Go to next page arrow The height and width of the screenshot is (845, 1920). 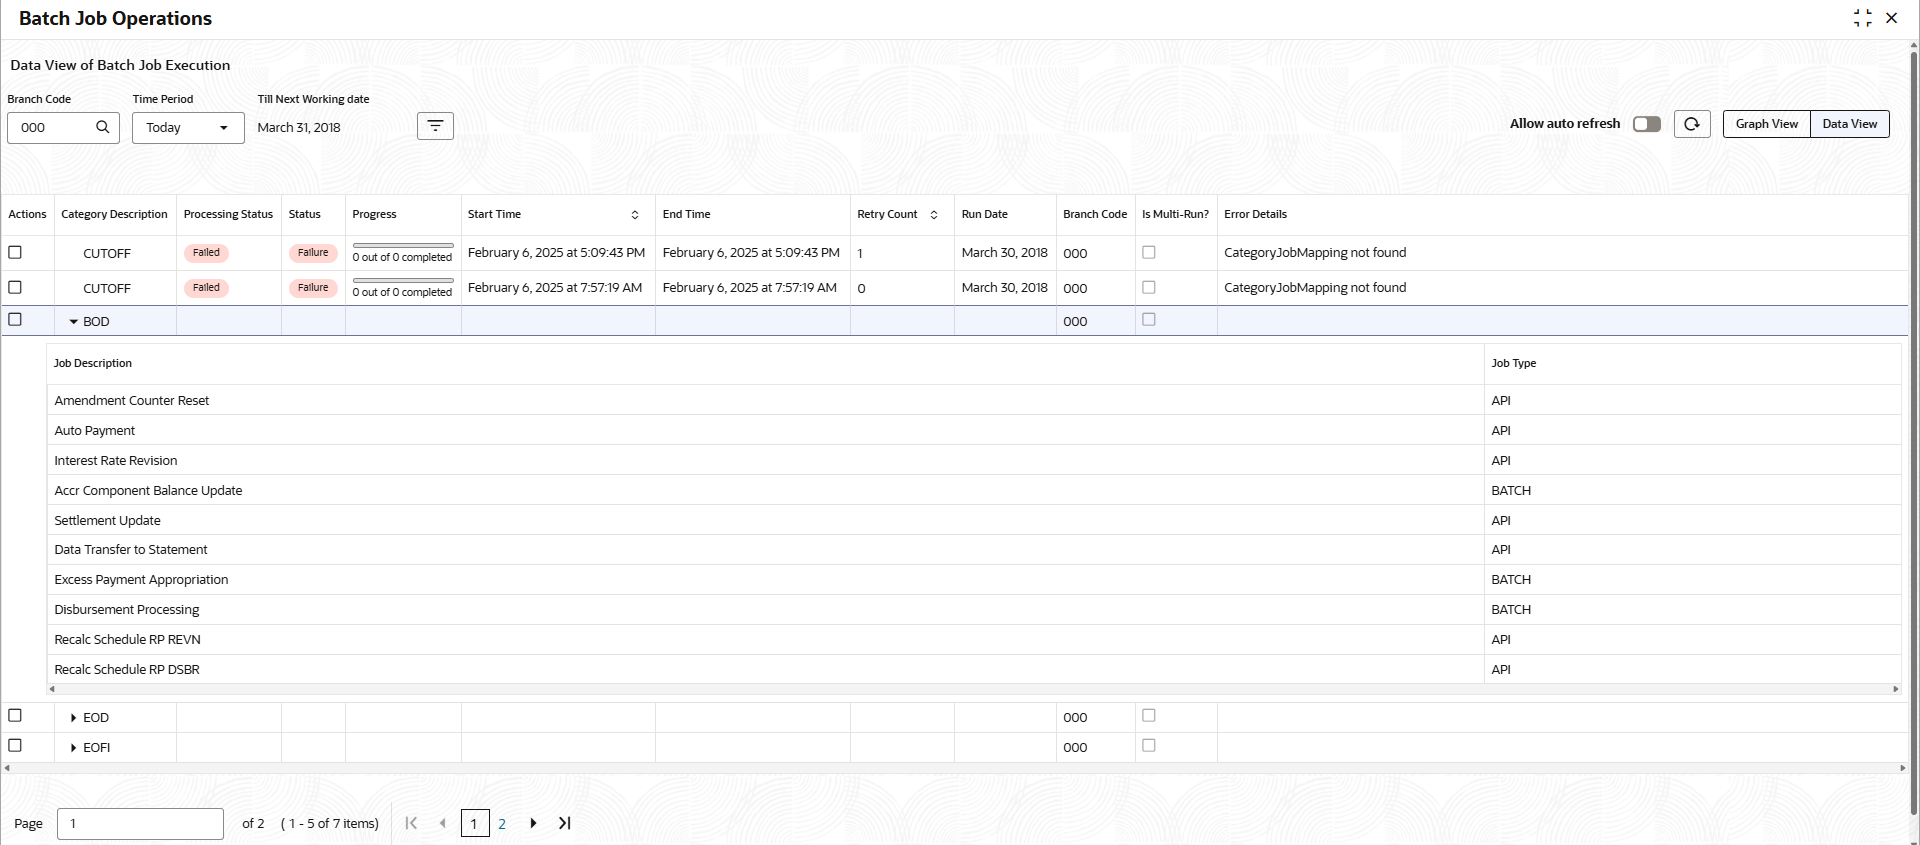coord(533,823)
